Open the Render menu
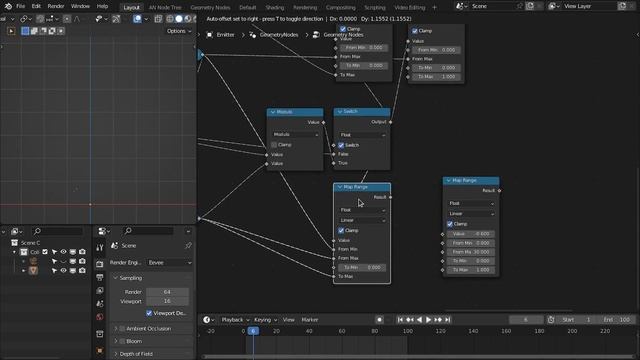The width and height of the screenshot is (640, 360). (x=56, y=6)
